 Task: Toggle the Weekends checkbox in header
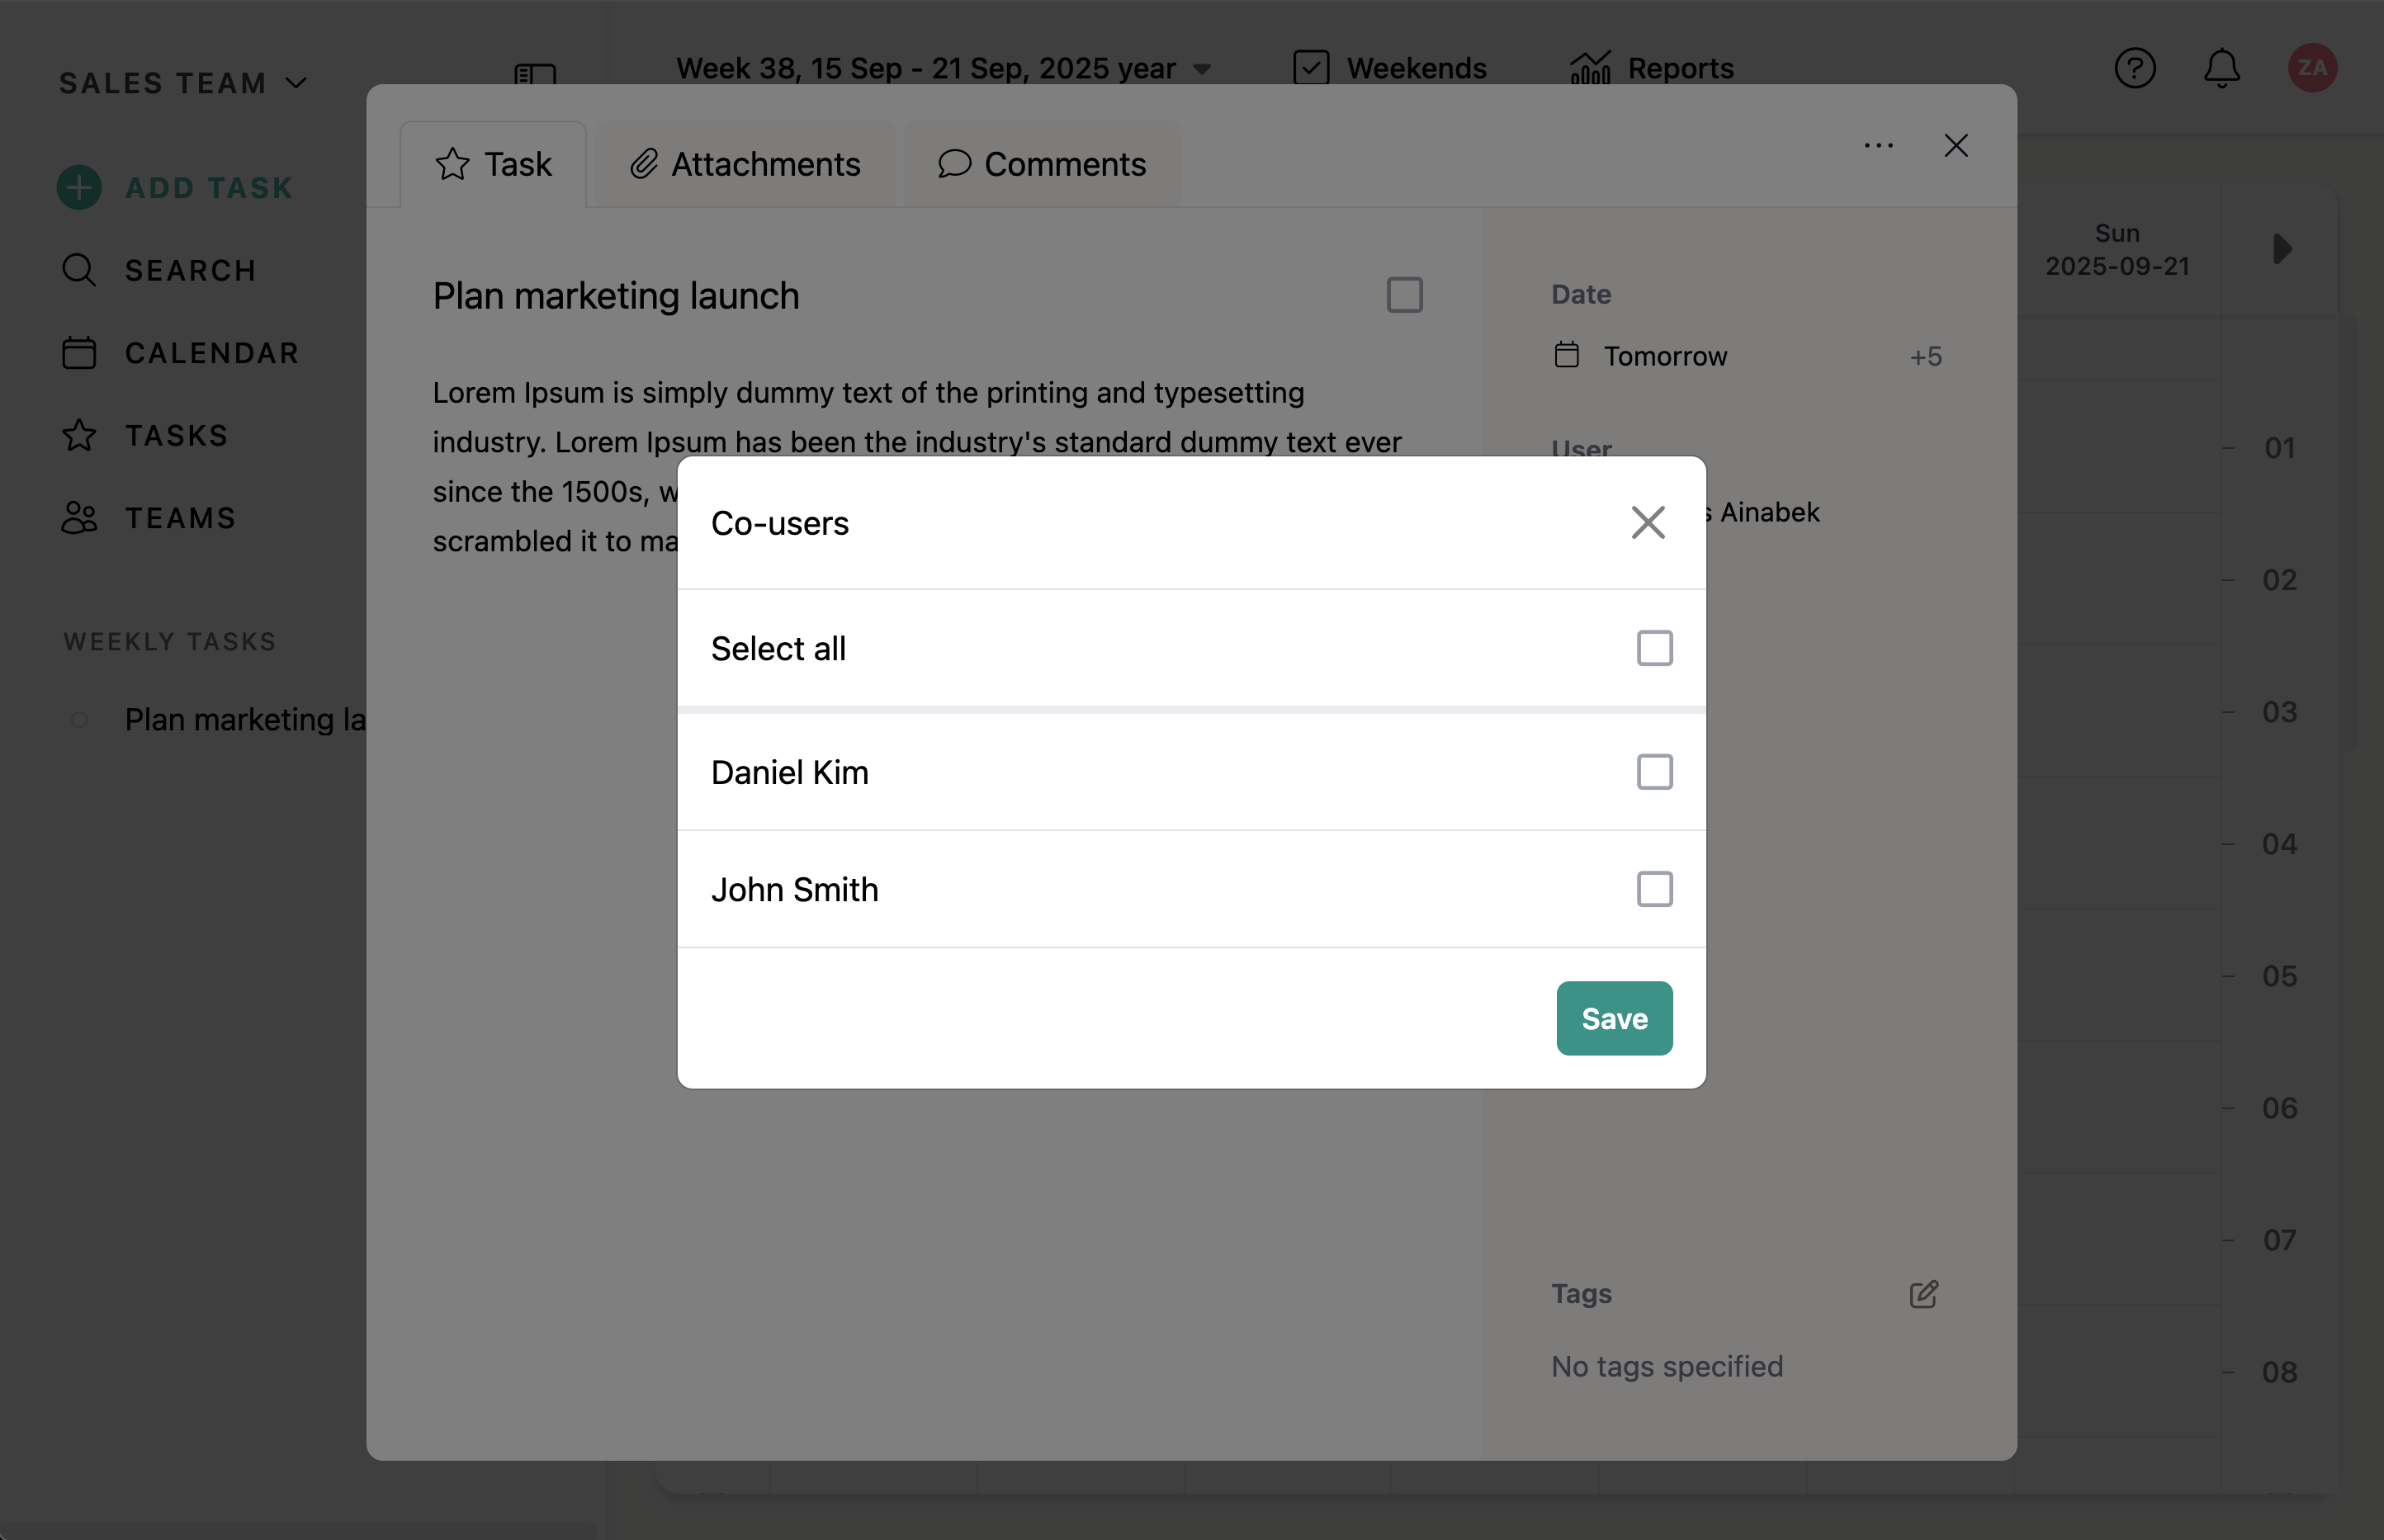pos(1311,68)
